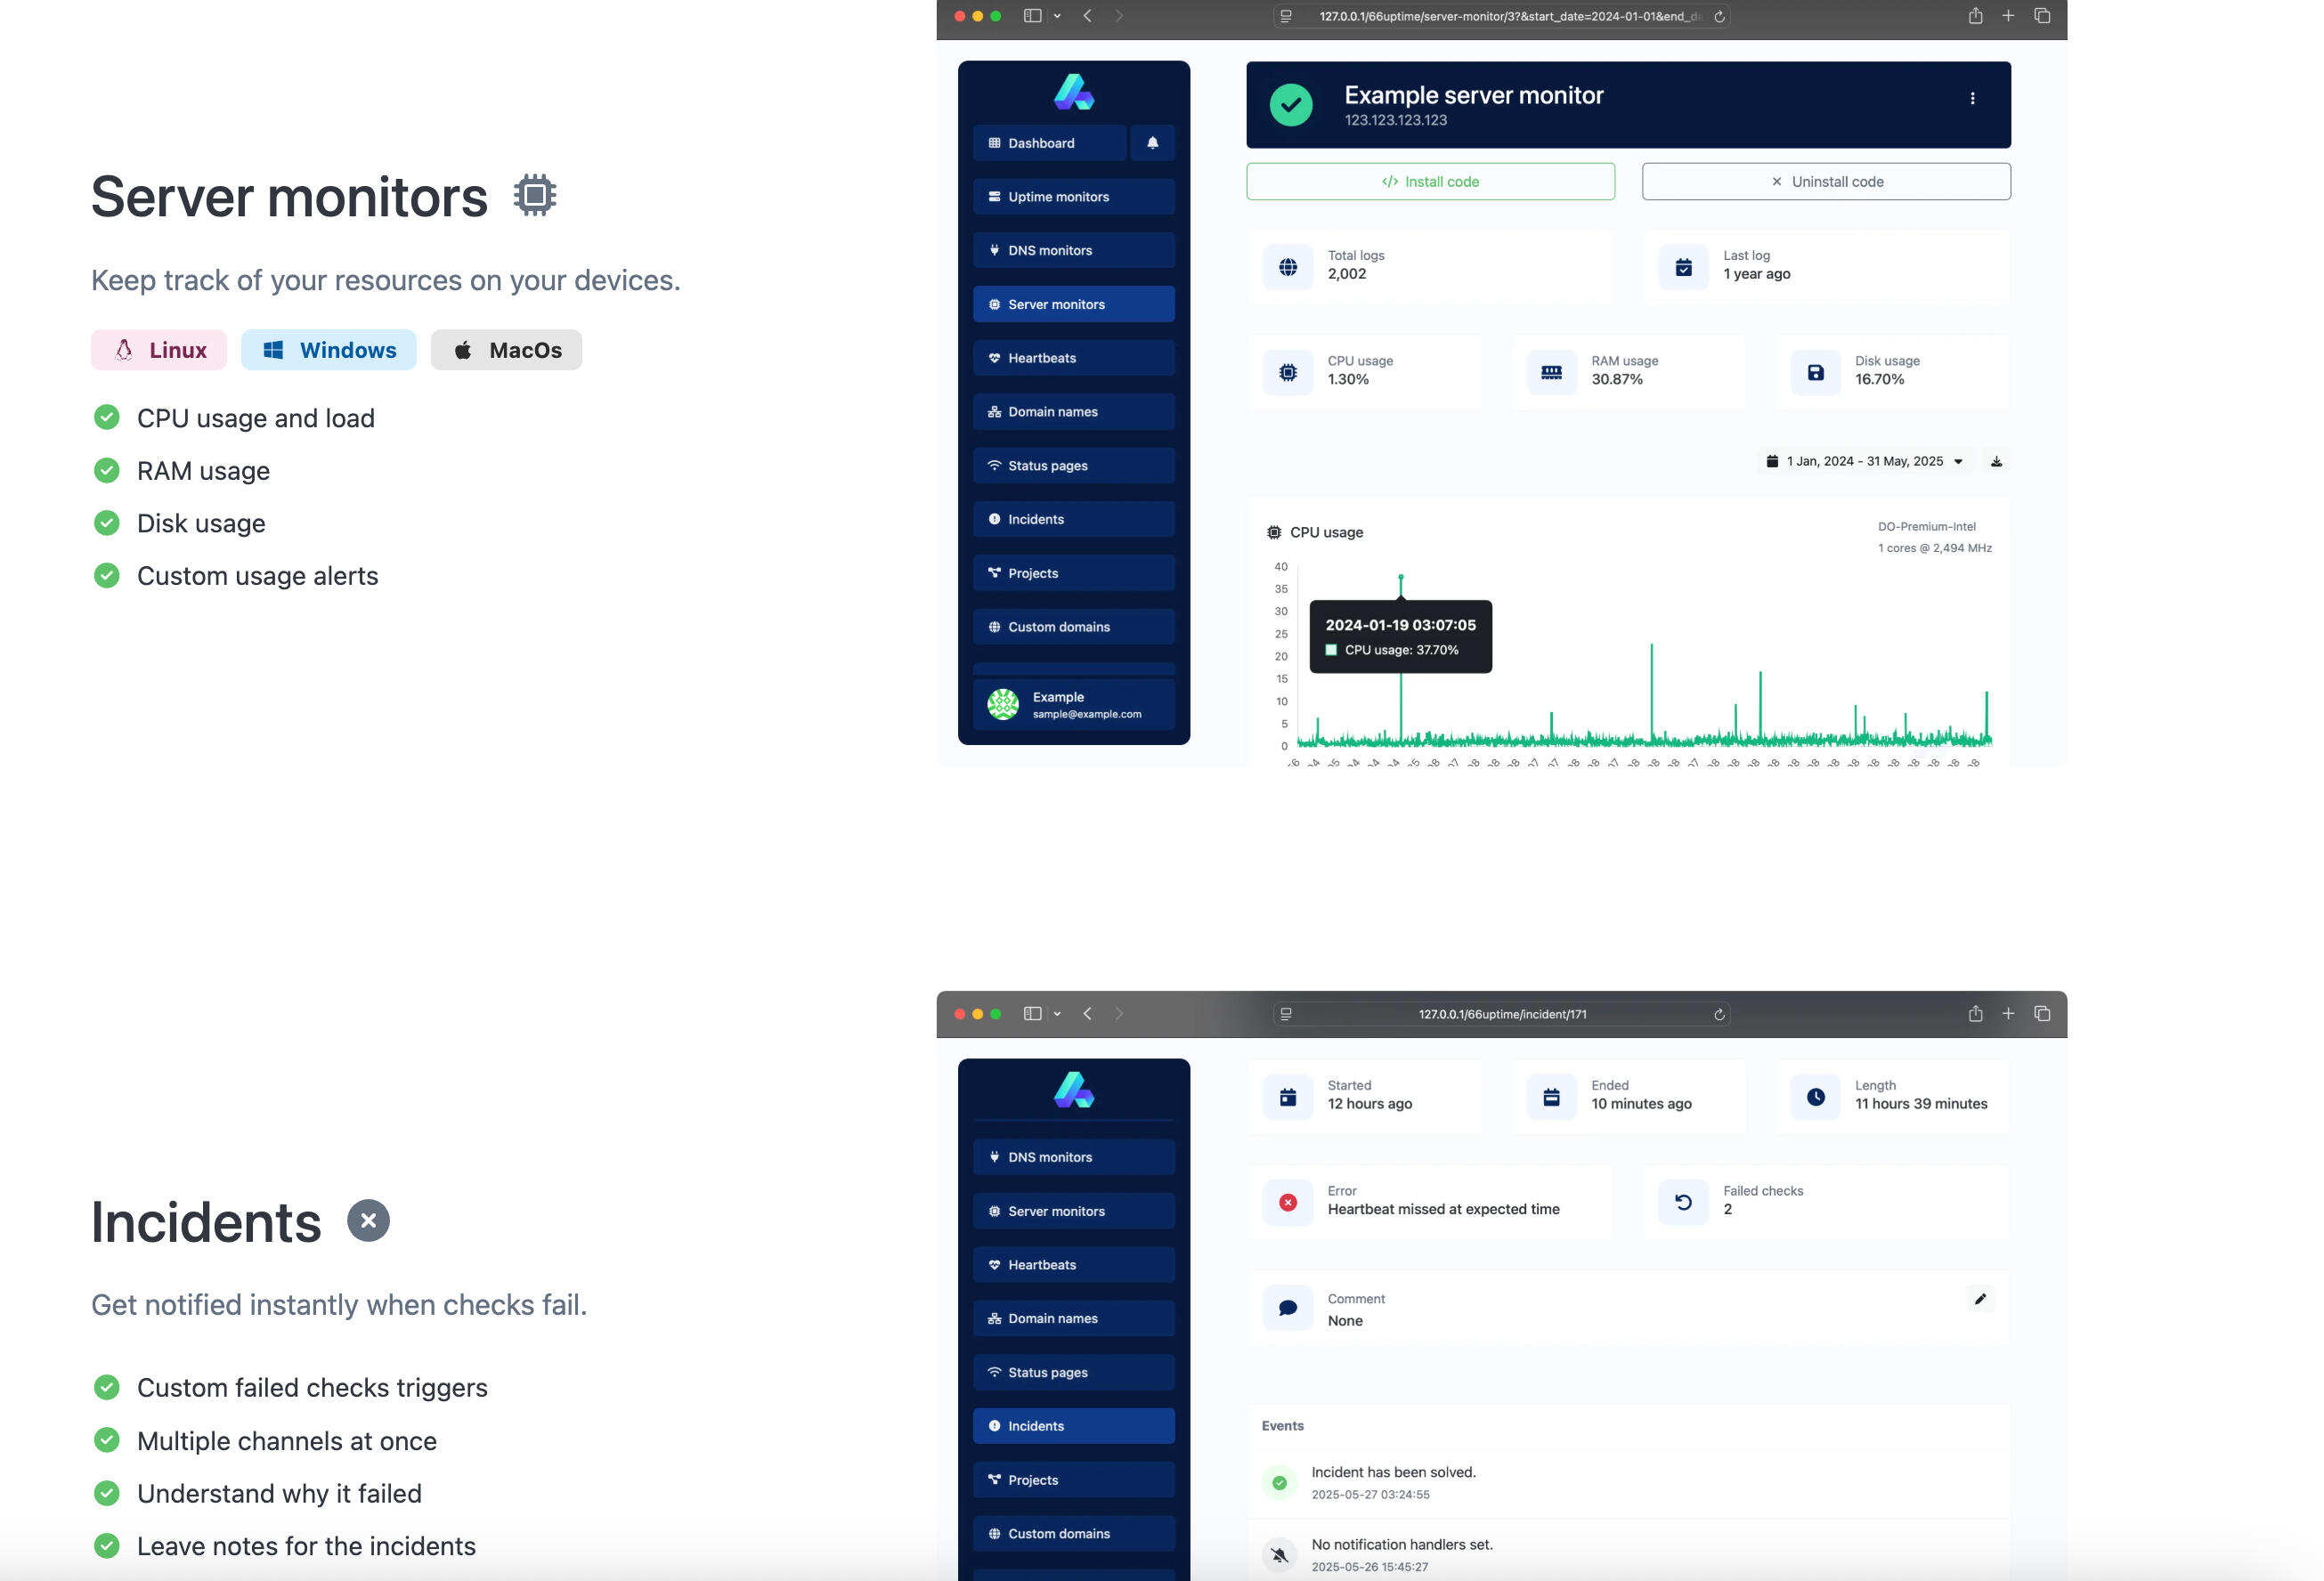Click the Uninstall code button
Viewport: 2324px width, 1581px height.
[1825, 182]
